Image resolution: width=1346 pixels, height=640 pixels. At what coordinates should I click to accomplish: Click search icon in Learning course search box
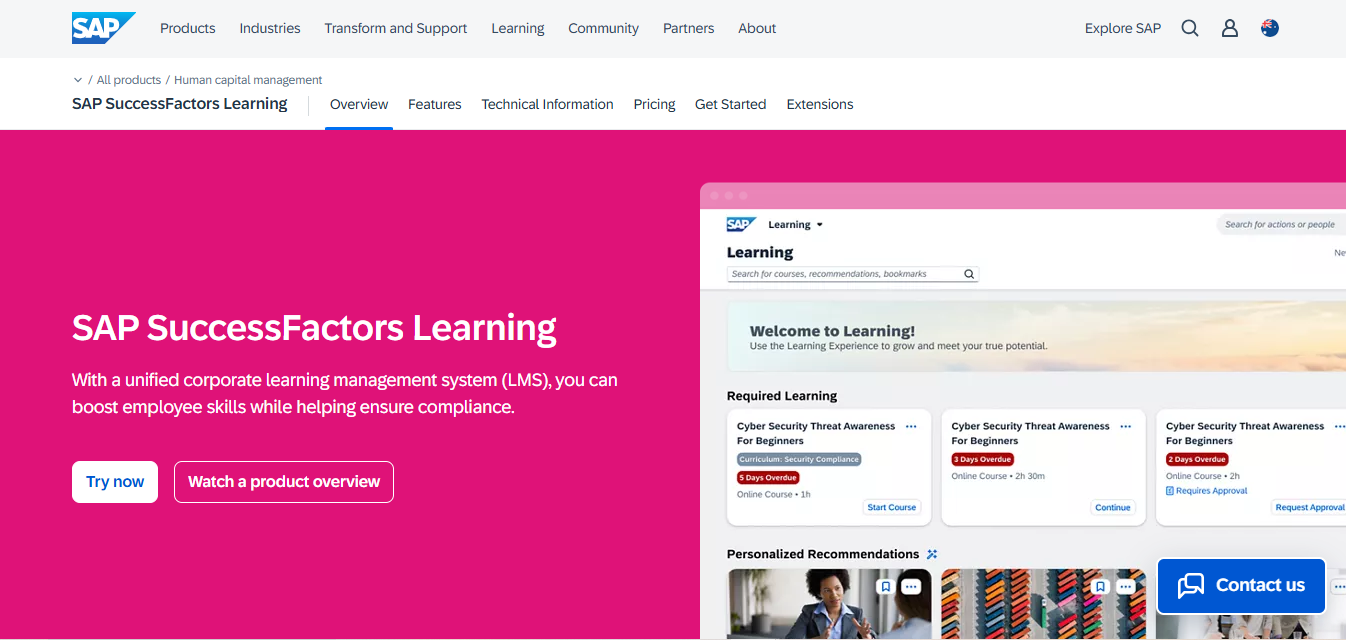[969, 274]
